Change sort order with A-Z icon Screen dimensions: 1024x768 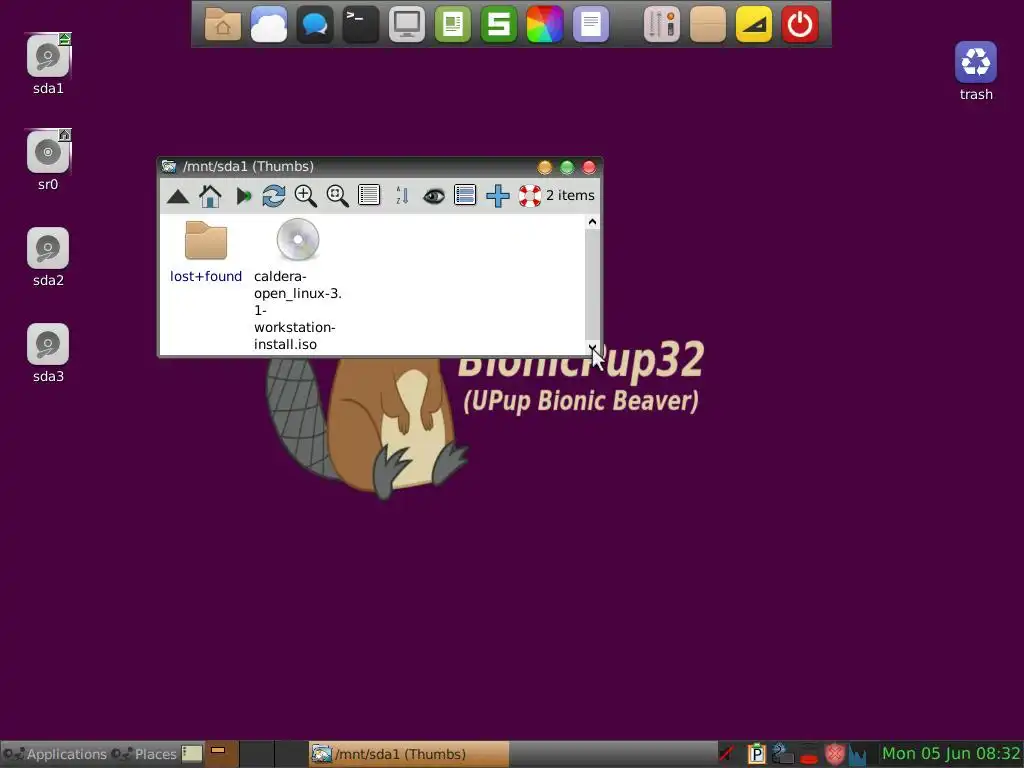402,196
